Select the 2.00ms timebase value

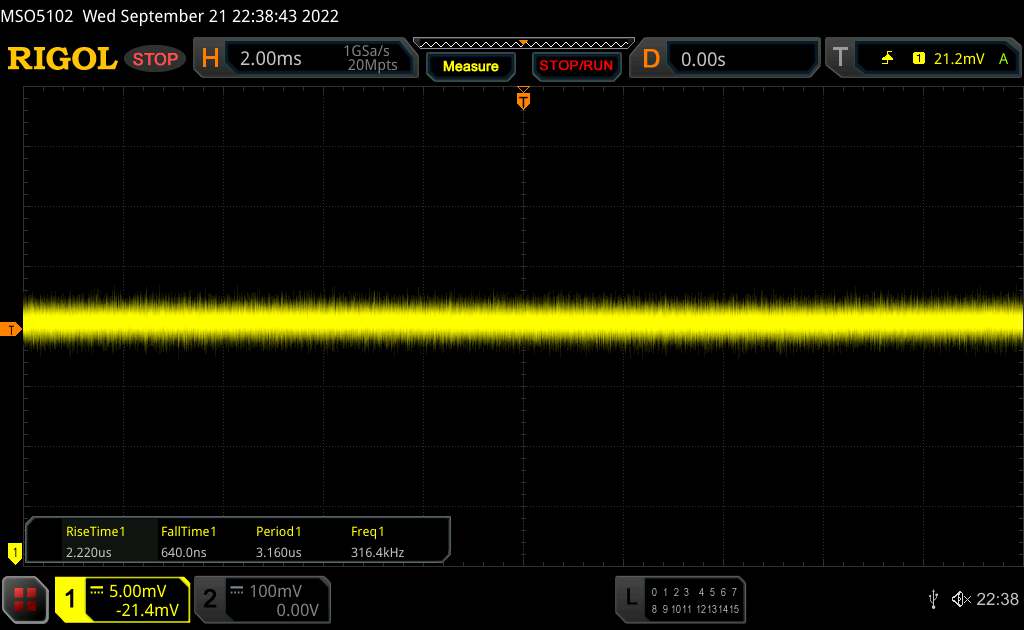click(270, 59)
